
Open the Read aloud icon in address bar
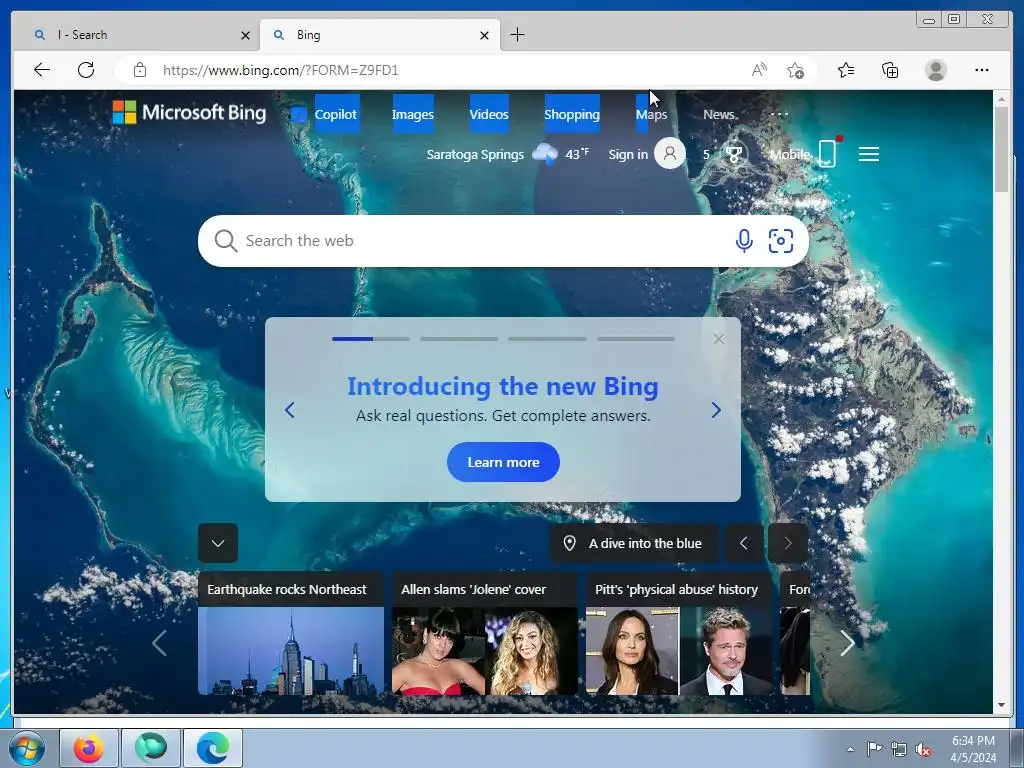click(x=759, y=70)
